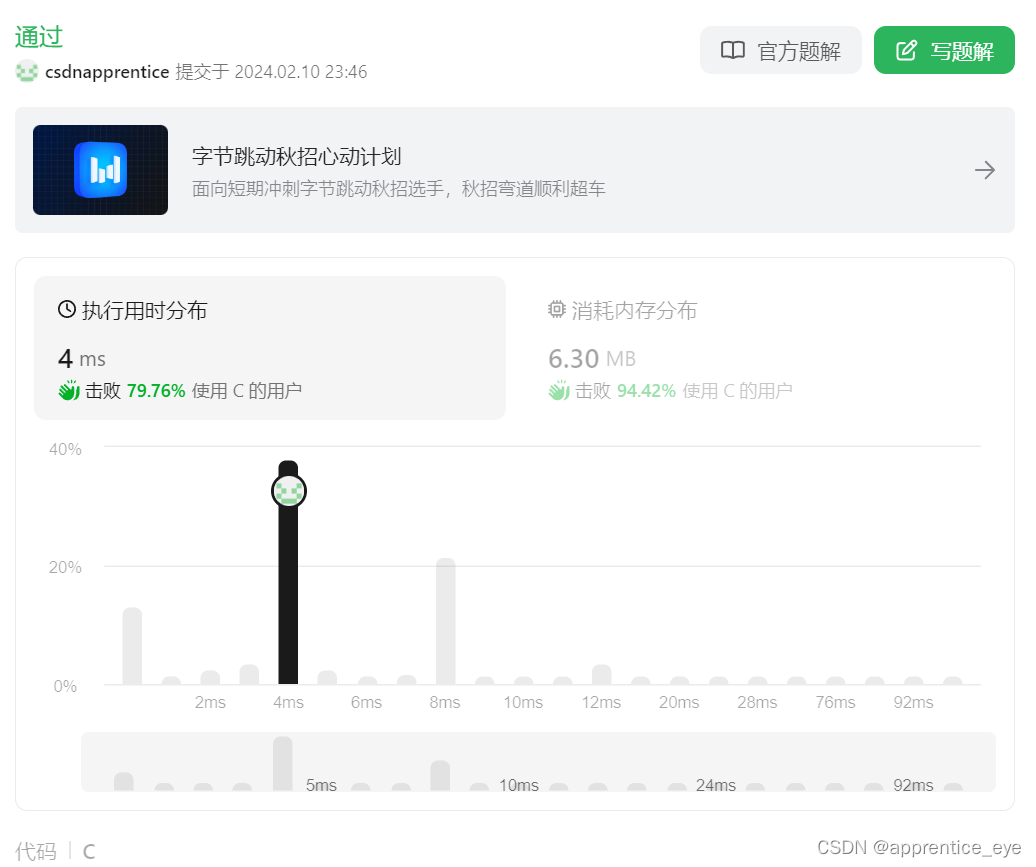The width and height of the screenshot is (1036, 867).
Task: Open the 官方题解 official solution button
Action: [x=780, y=50]
